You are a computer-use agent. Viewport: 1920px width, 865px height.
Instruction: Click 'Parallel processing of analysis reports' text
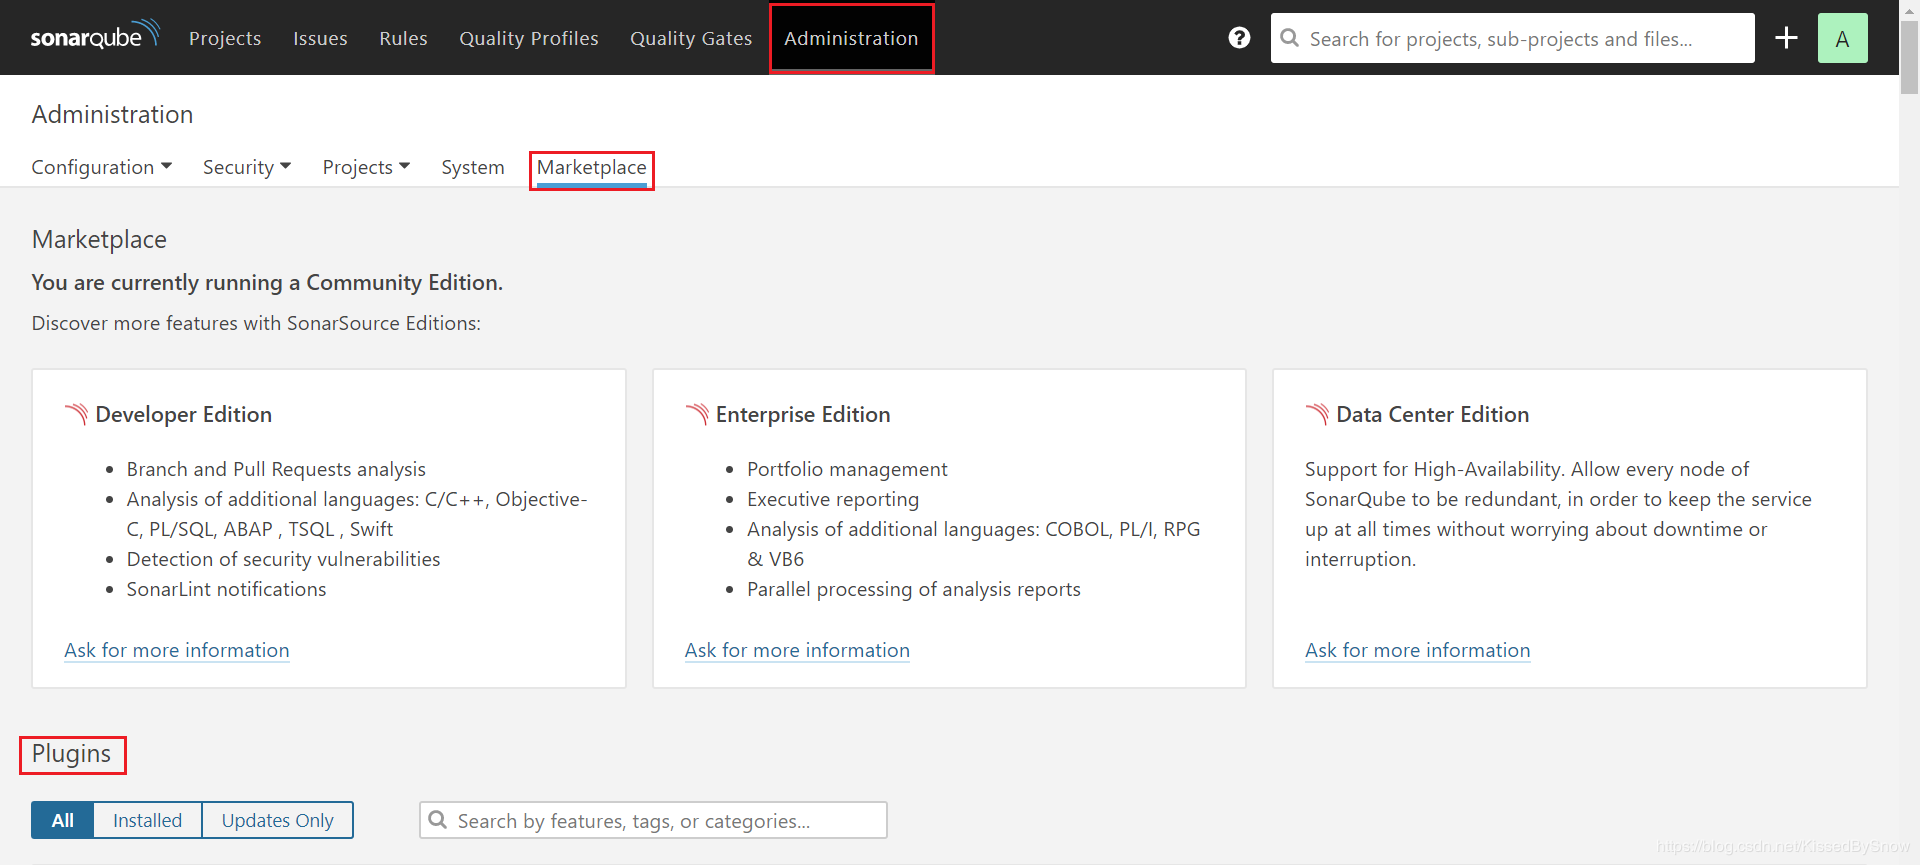(x=914, y=589)
